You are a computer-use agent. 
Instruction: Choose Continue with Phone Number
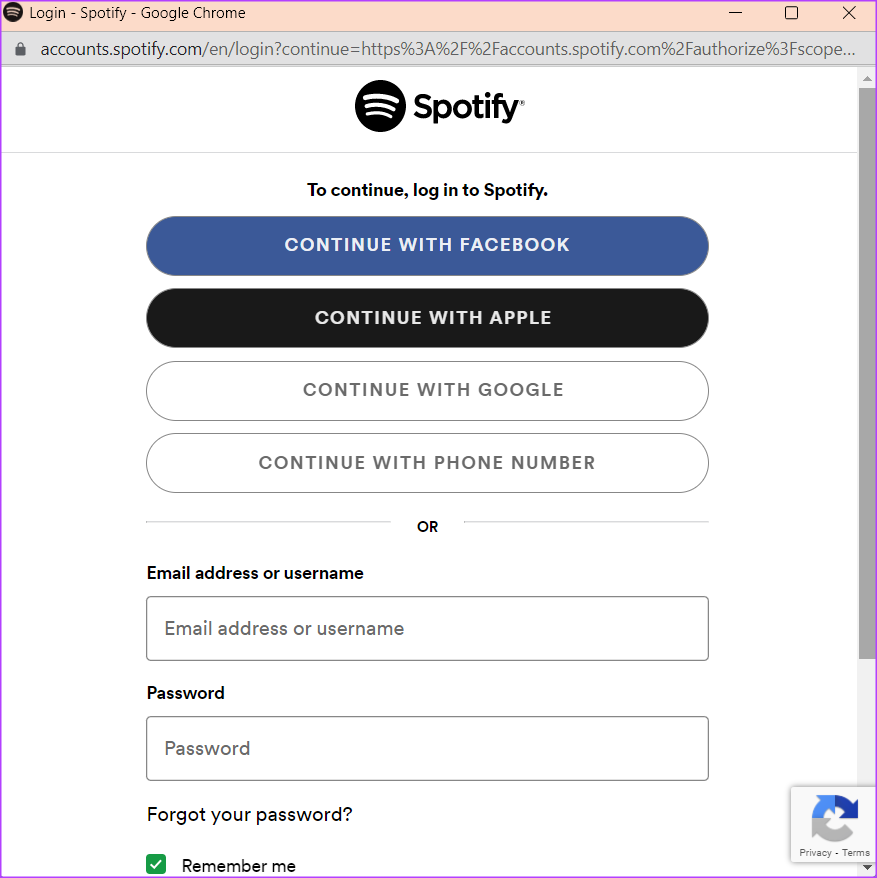(427, 463)
